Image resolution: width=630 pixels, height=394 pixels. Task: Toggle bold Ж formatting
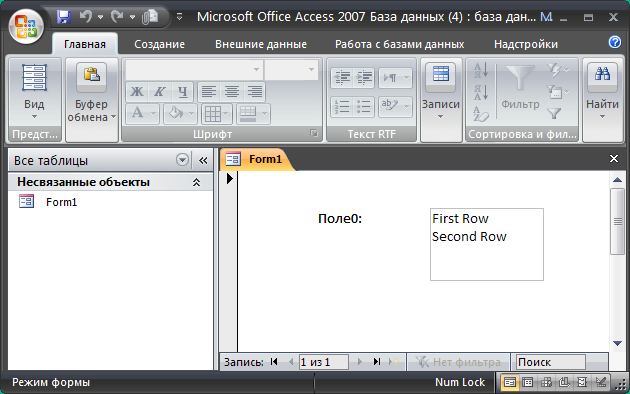click(x=137, y=92)
